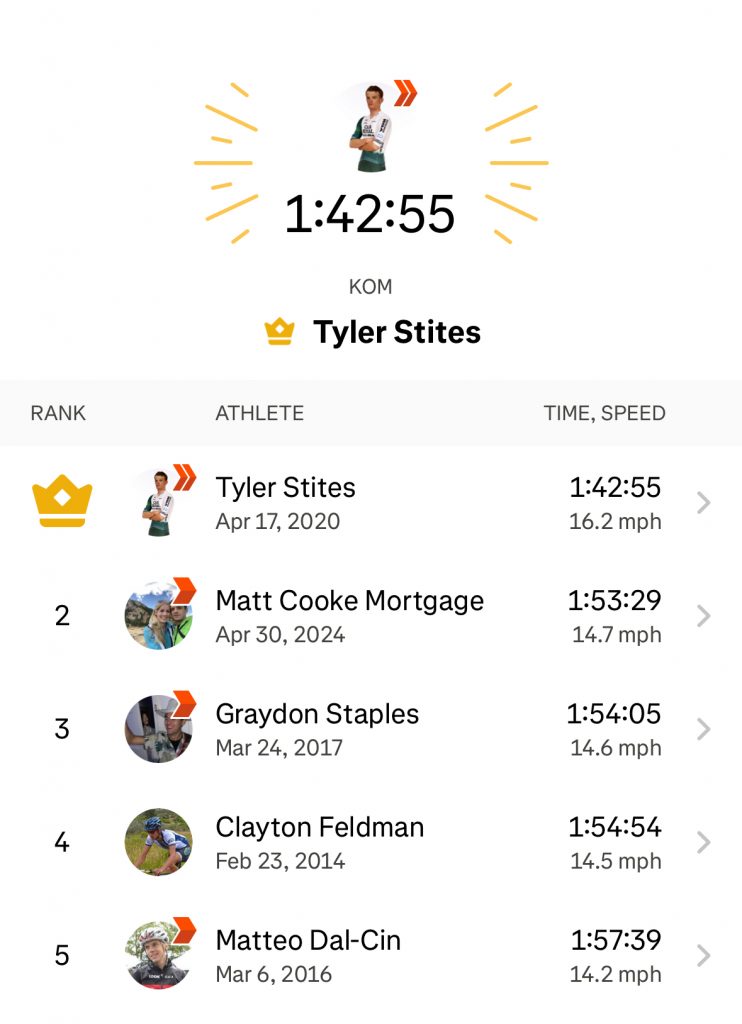
Task: Expand Matteo Dal-Cin's 1:57:39 result chevron
Action: point(703,956)
